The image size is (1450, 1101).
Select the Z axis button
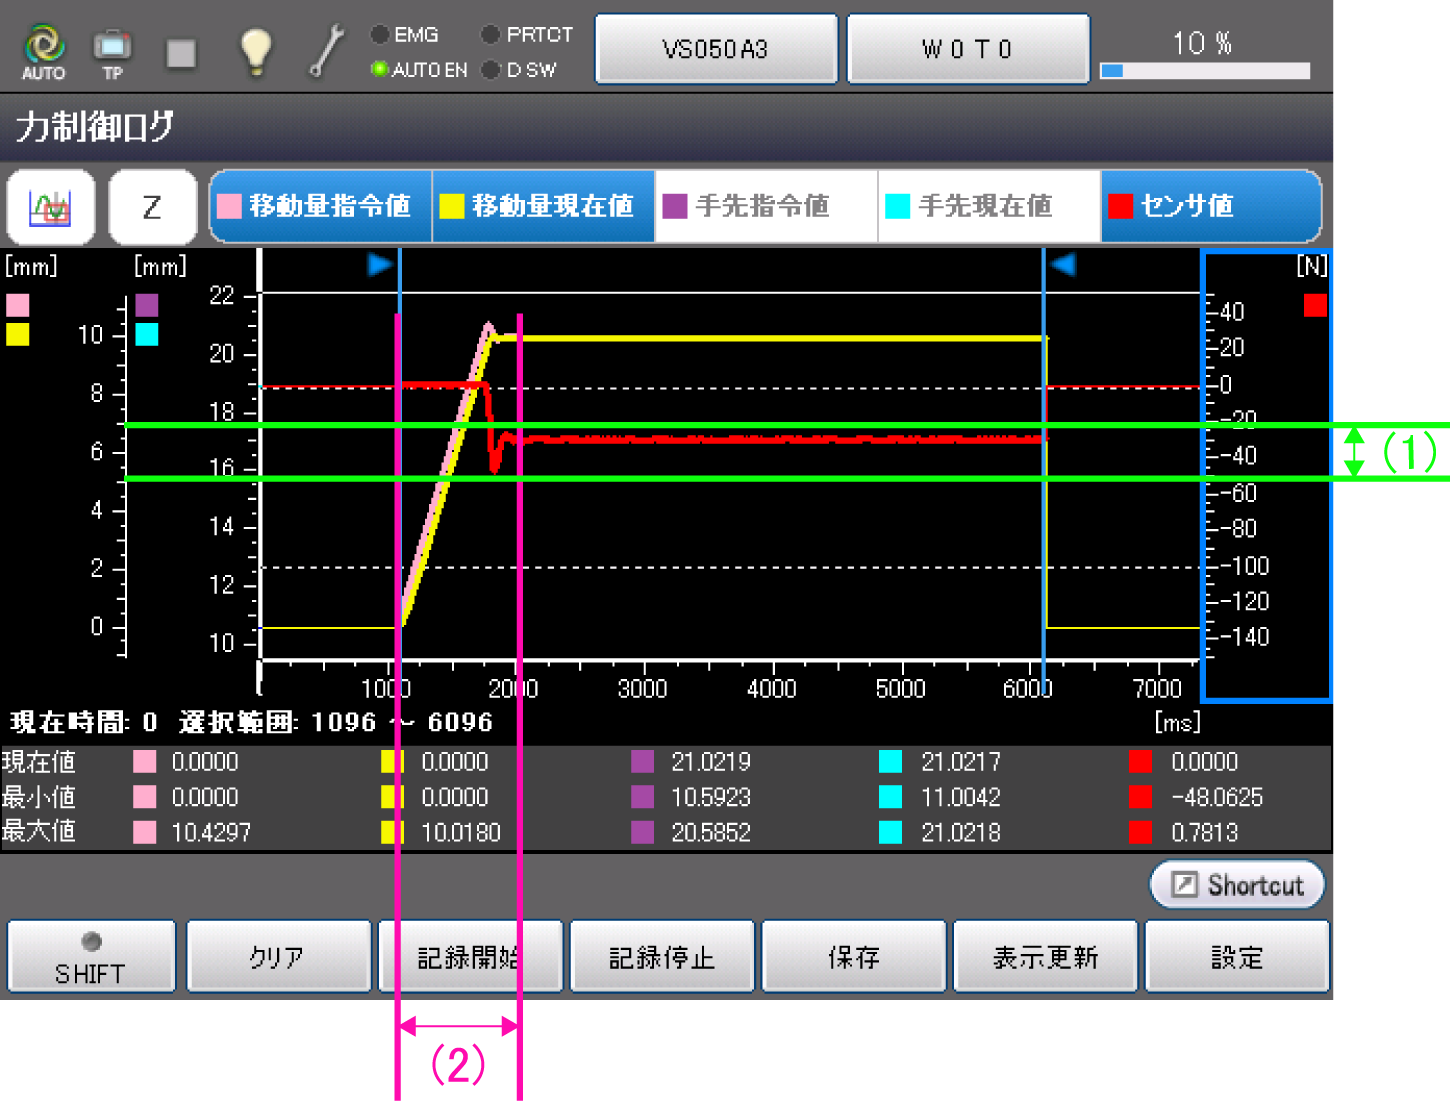pos(152,207)
